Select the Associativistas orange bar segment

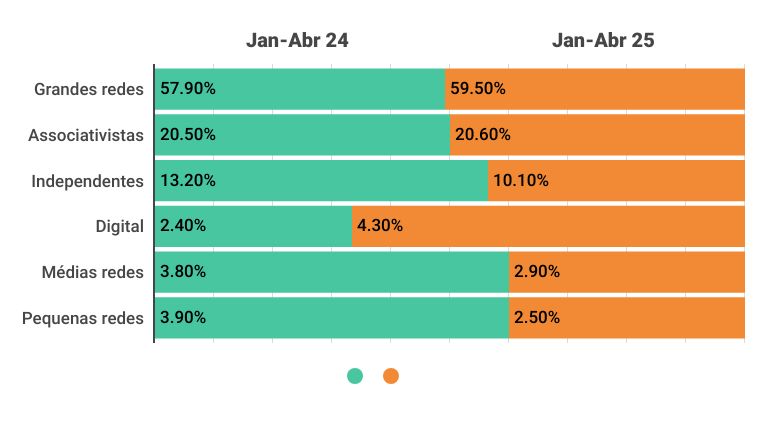[598, 134]
